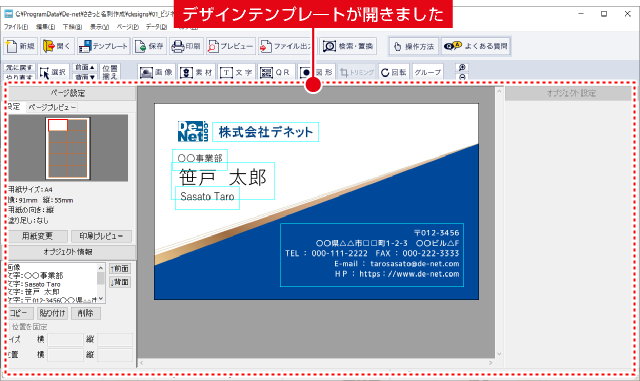Screen dimensions: 640x381
Task: Click the 横 size input field
Action: [x=65, y=339]
